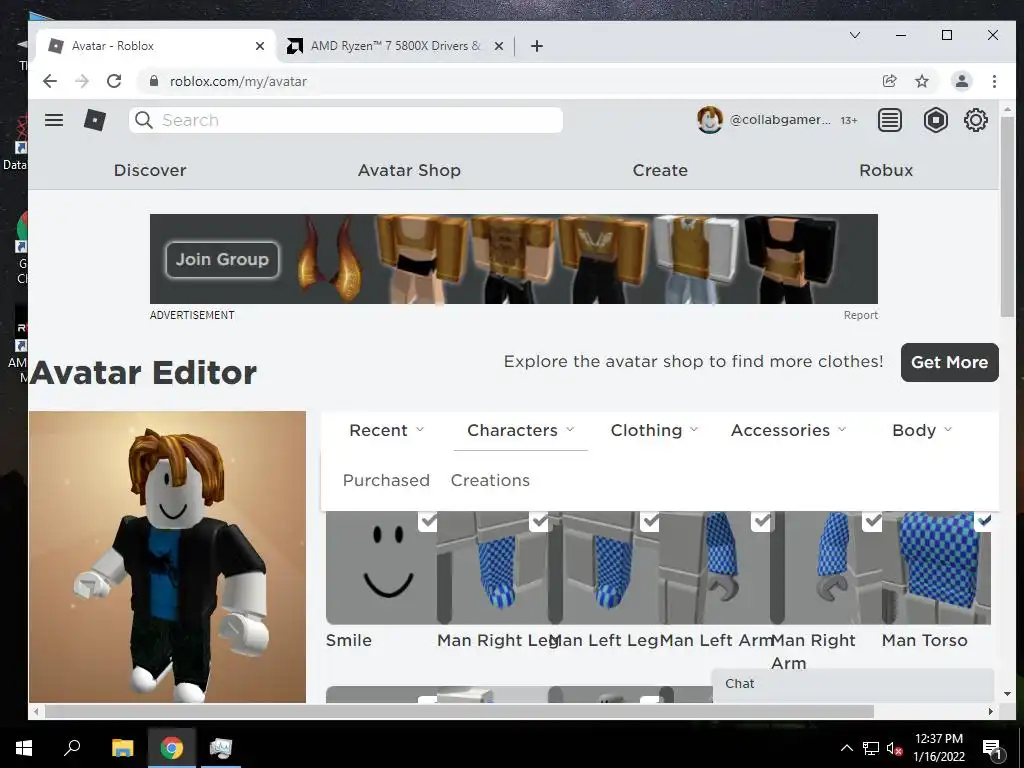Screen dimensions: 1024x768
Task: Open the Windows action center notifications
Action: coord(992,748)
